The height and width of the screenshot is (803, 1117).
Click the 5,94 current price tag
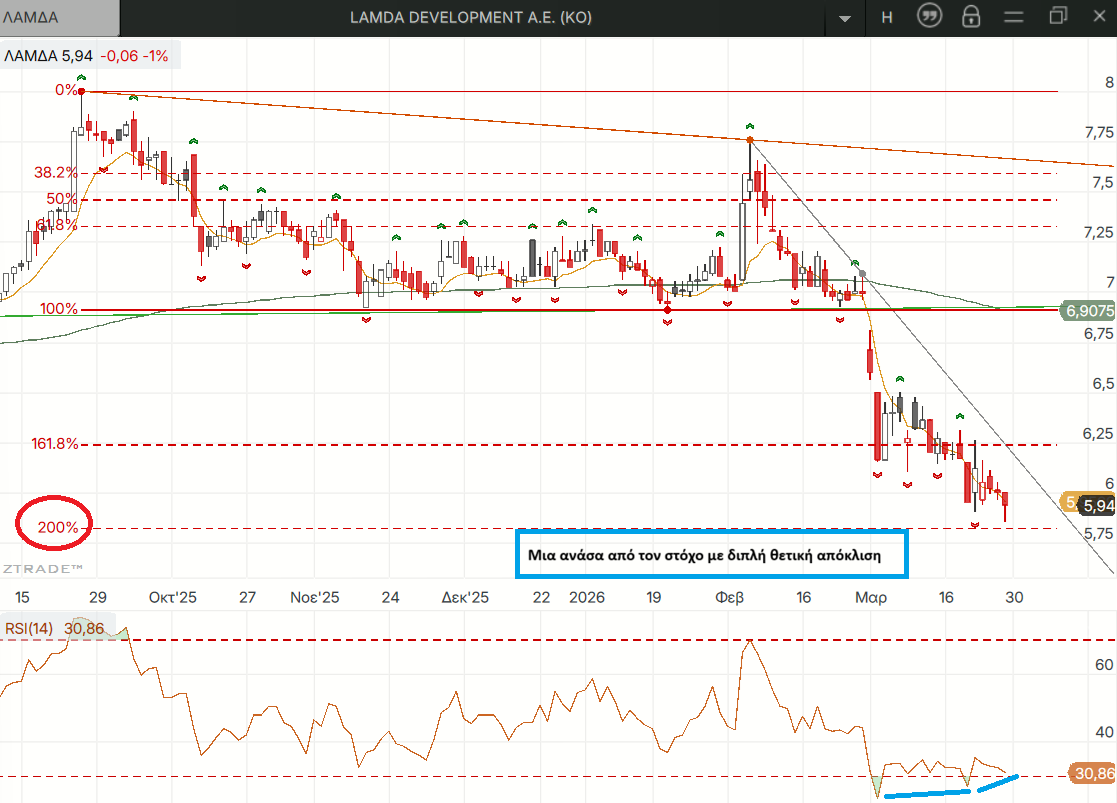point(1098,505)
